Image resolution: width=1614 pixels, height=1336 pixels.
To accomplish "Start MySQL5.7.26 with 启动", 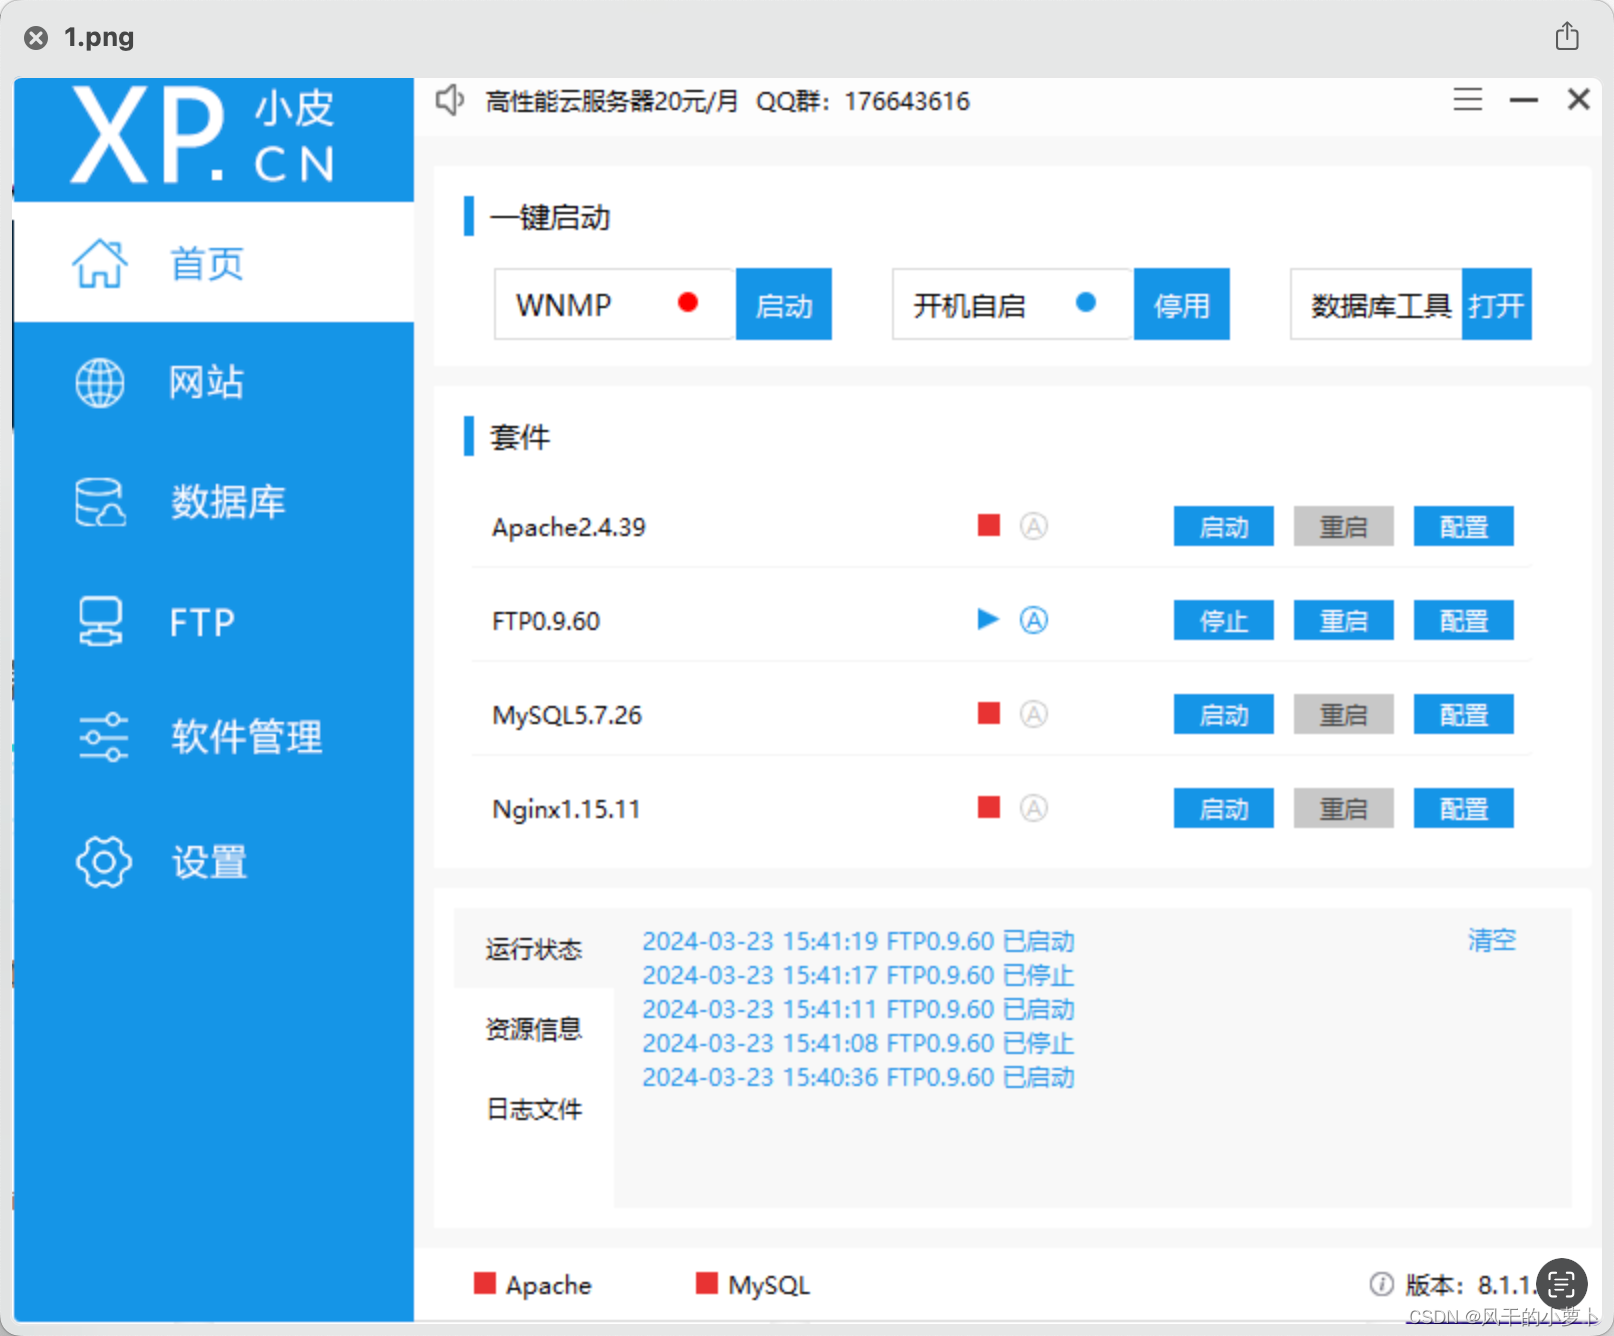I will click(x=1224, y=714).
